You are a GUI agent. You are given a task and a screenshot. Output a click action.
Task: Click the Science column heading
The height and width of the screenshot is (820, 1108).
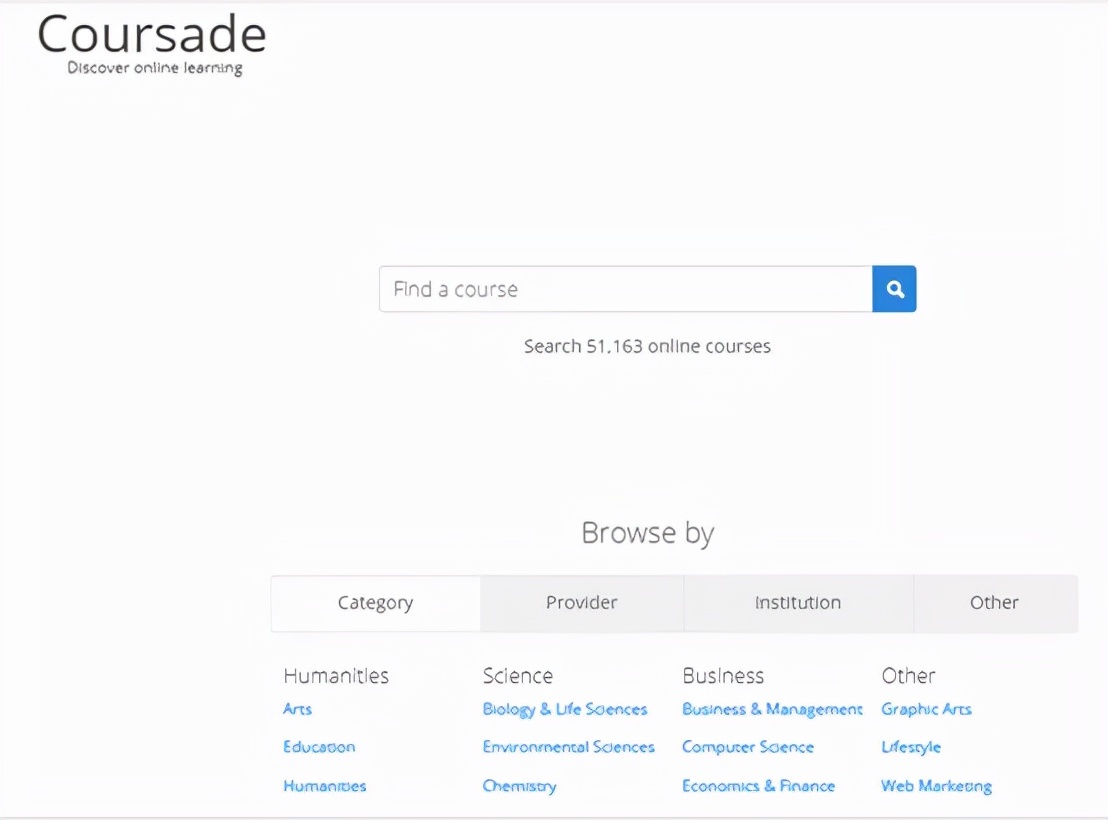tap(518, 676)
